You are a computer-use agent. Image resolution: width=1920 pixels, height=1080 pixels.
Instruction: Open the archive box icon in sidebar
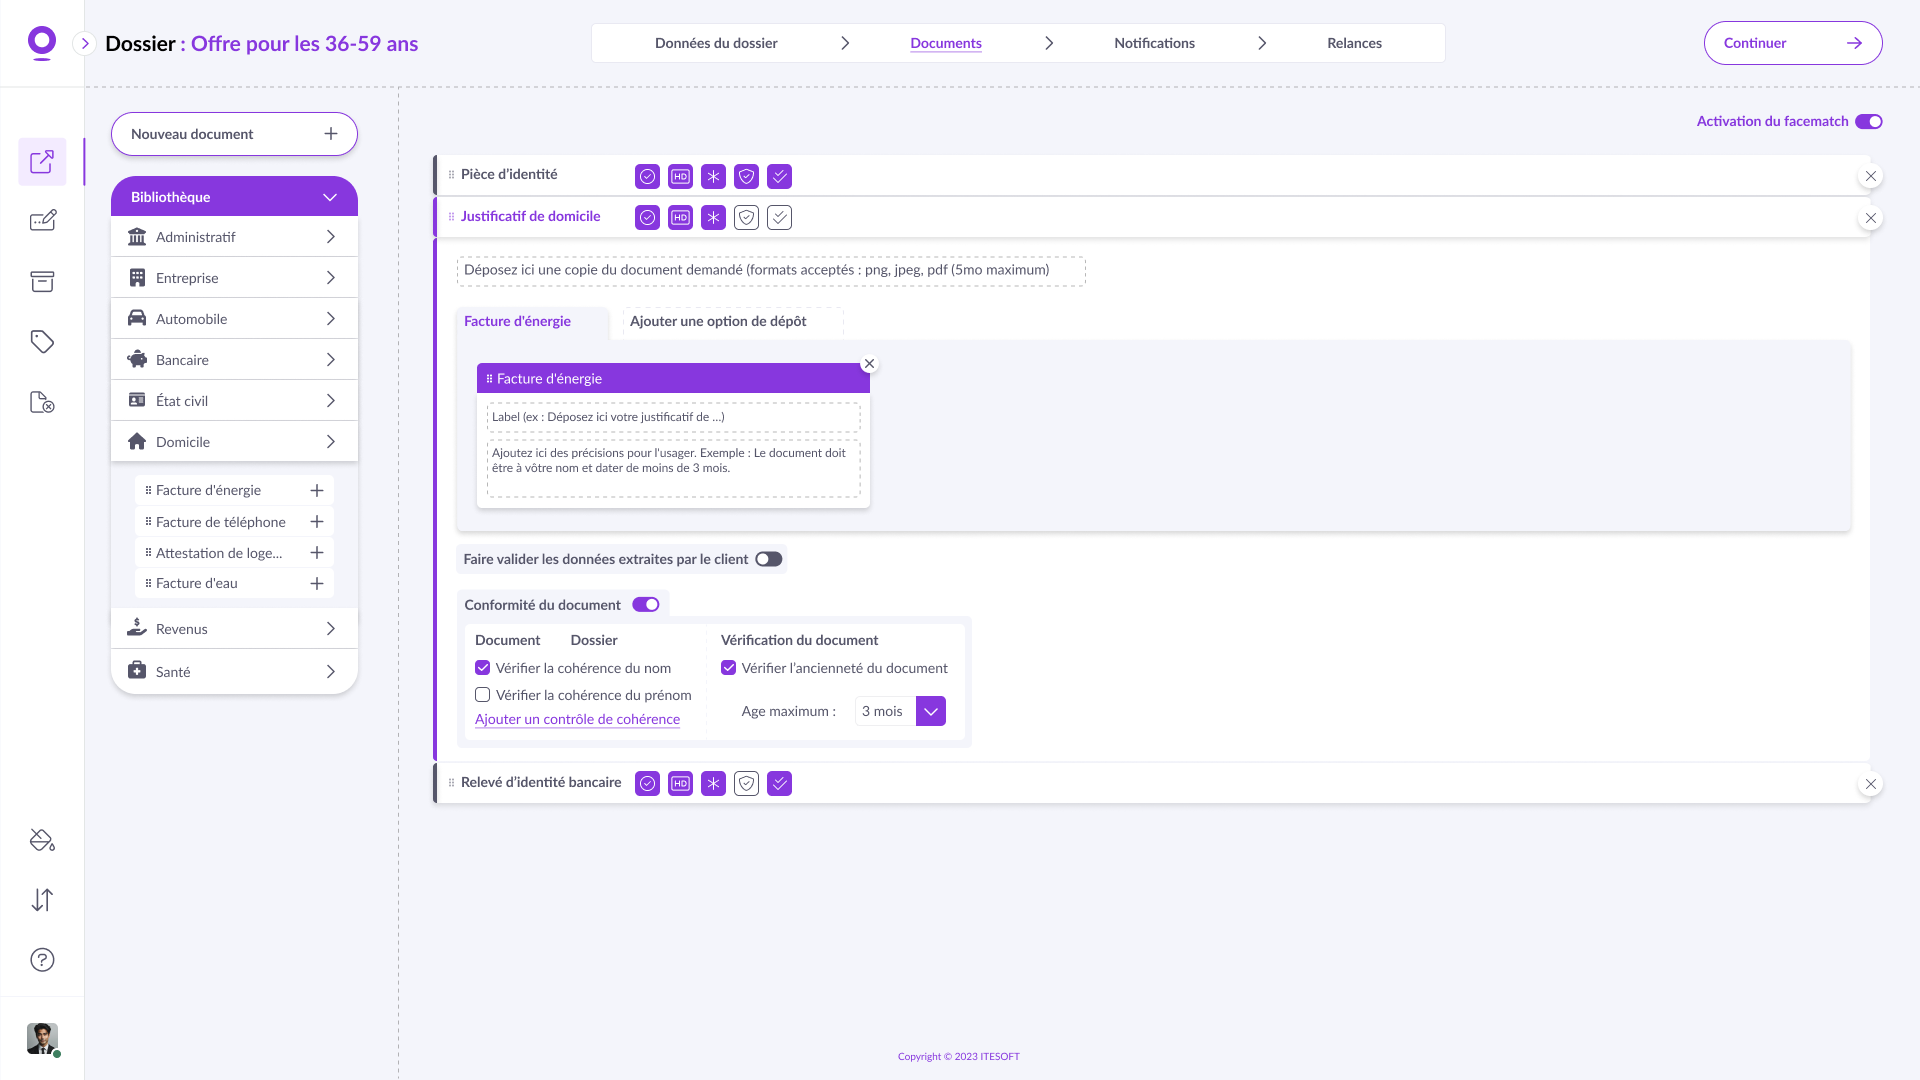point(42,282)
